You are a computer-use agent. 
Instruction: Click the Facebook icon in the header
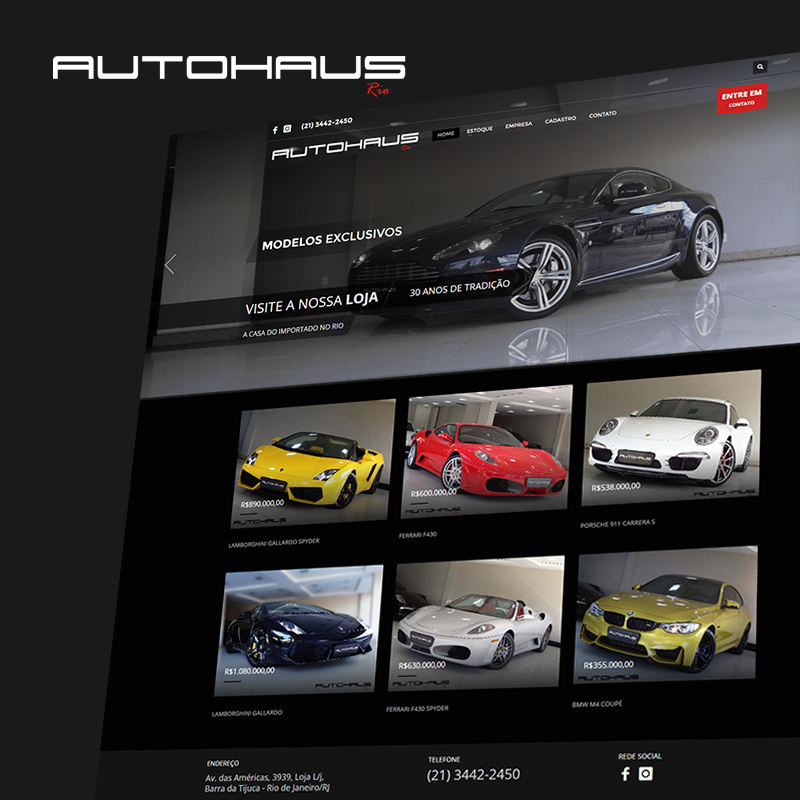[275, 130]
